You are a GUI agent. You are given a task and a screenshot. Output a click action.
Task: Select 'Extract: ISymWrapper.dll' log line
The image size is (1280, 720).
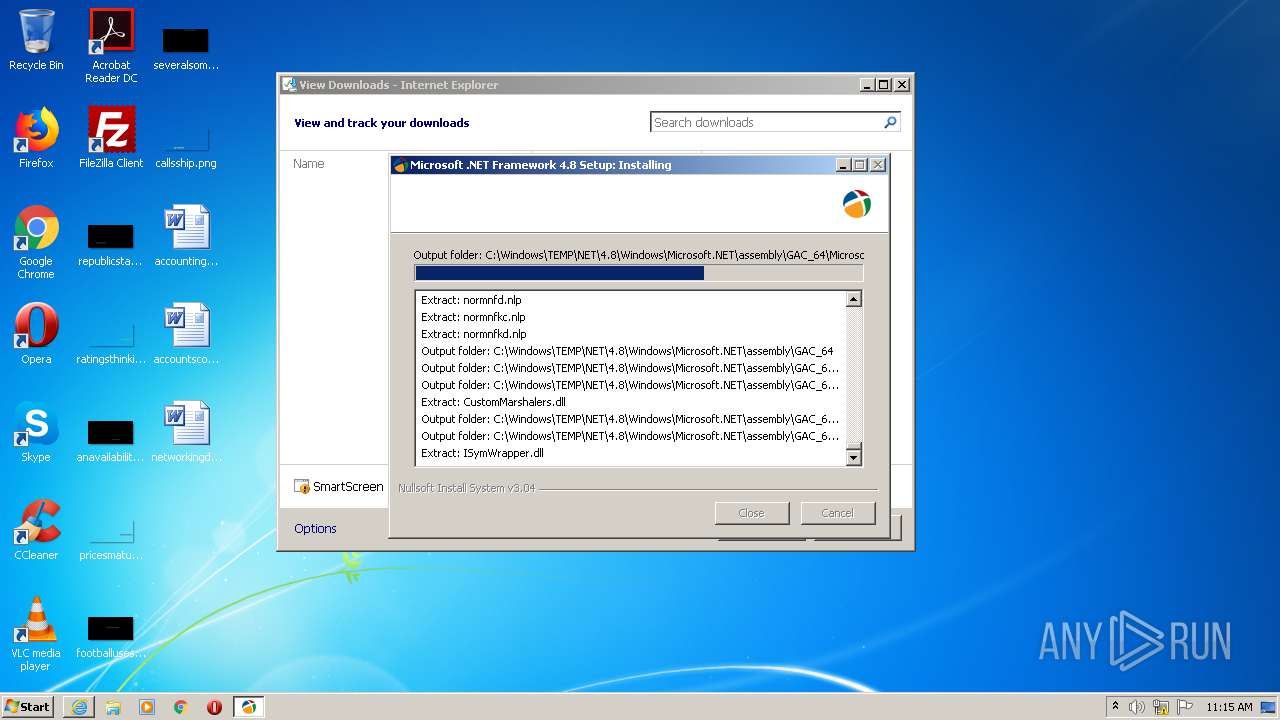tap(482, 453)
